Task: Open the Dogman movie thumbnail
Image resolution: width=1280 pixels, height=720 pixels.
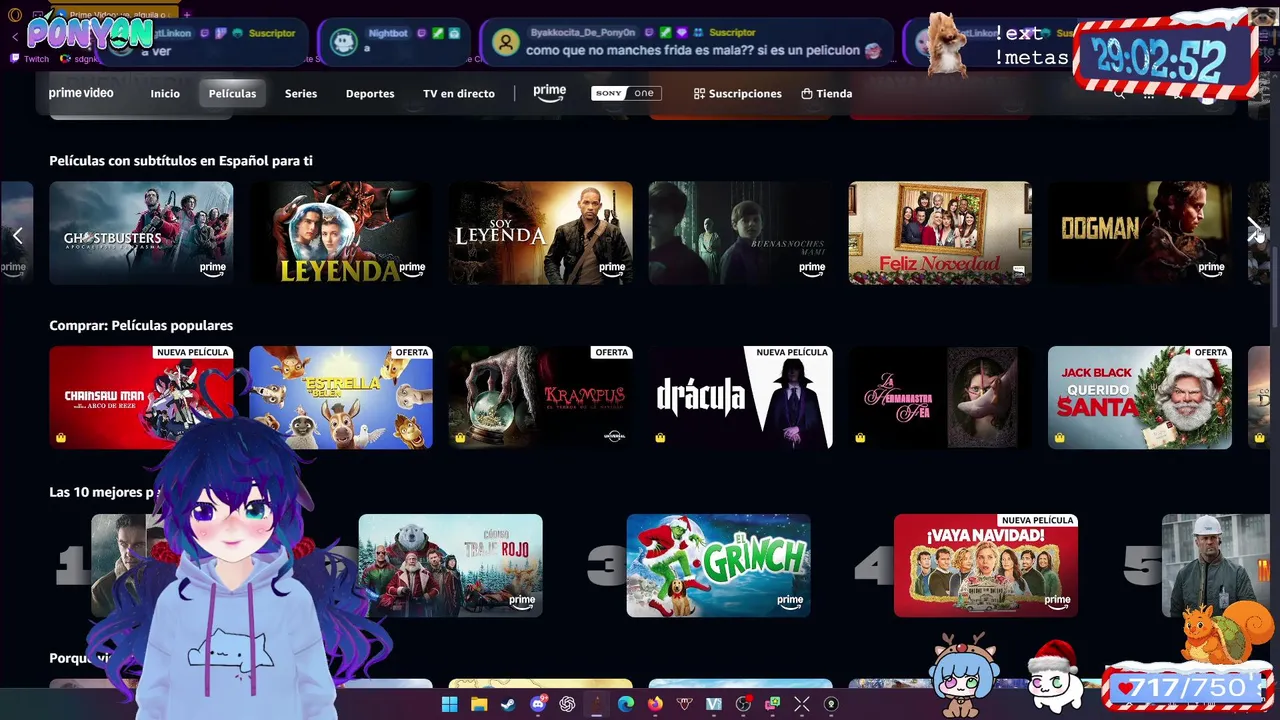Action: (1140, 233)
